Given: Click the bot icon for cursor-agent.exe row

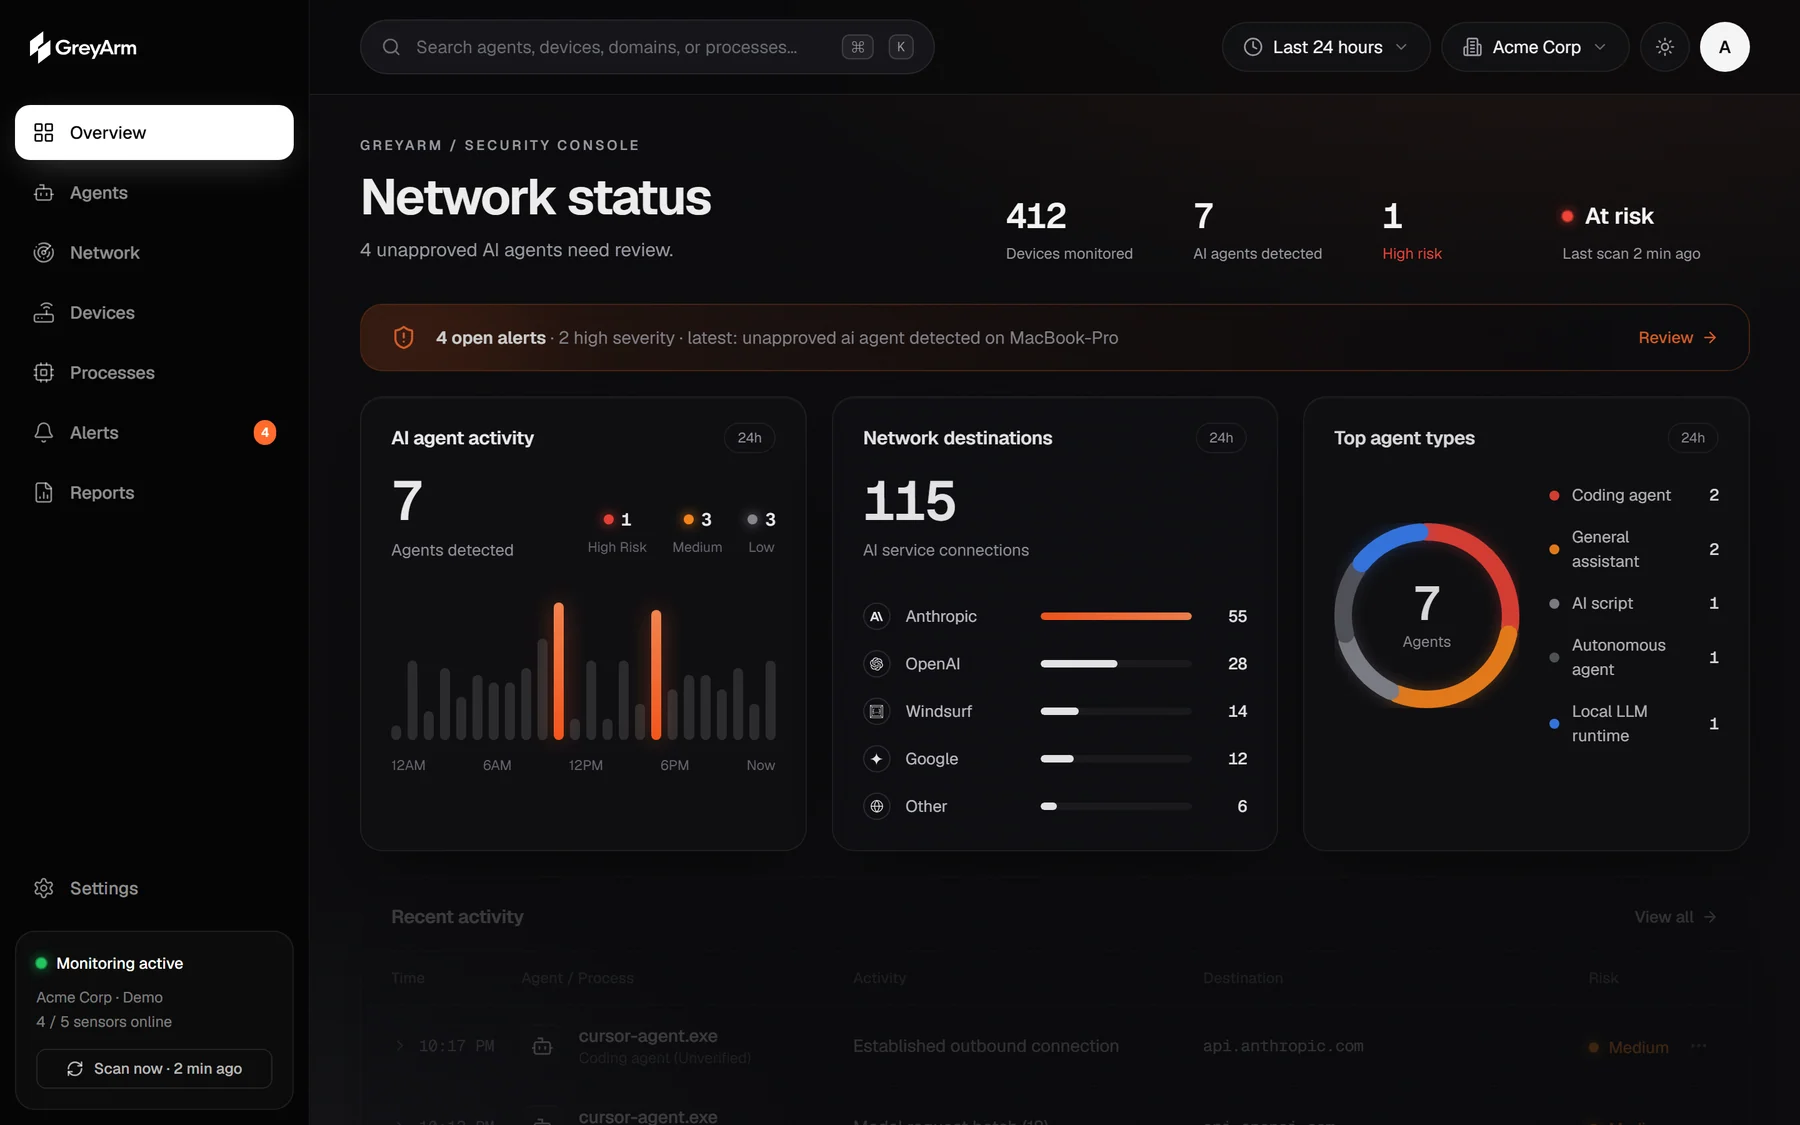Looking at the screenshot, I should (542, 1046).
